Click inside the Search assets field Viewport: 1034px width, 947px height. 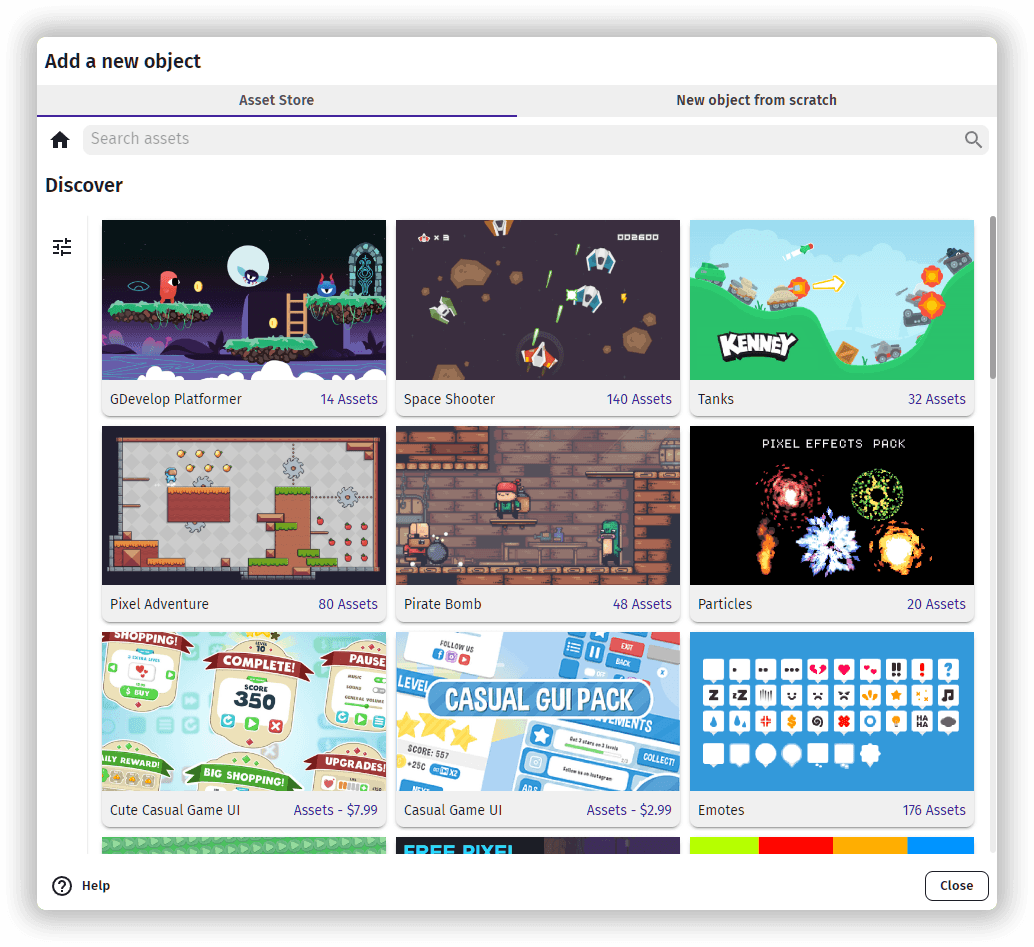(400, 139)
